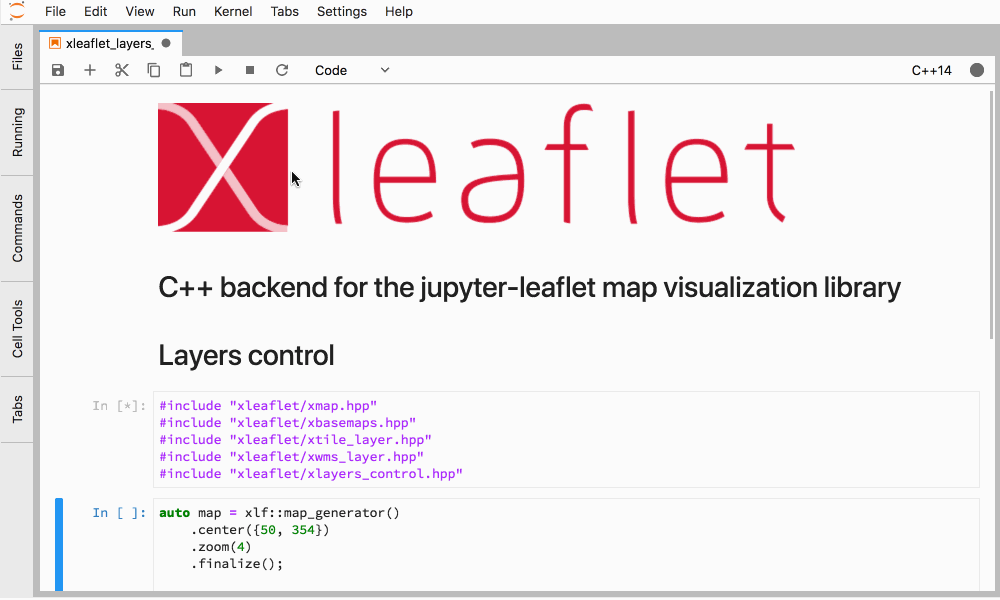The width and height of the screenshot is (1000, 600).
Task: Open the File menu
Action: (55, 11)
